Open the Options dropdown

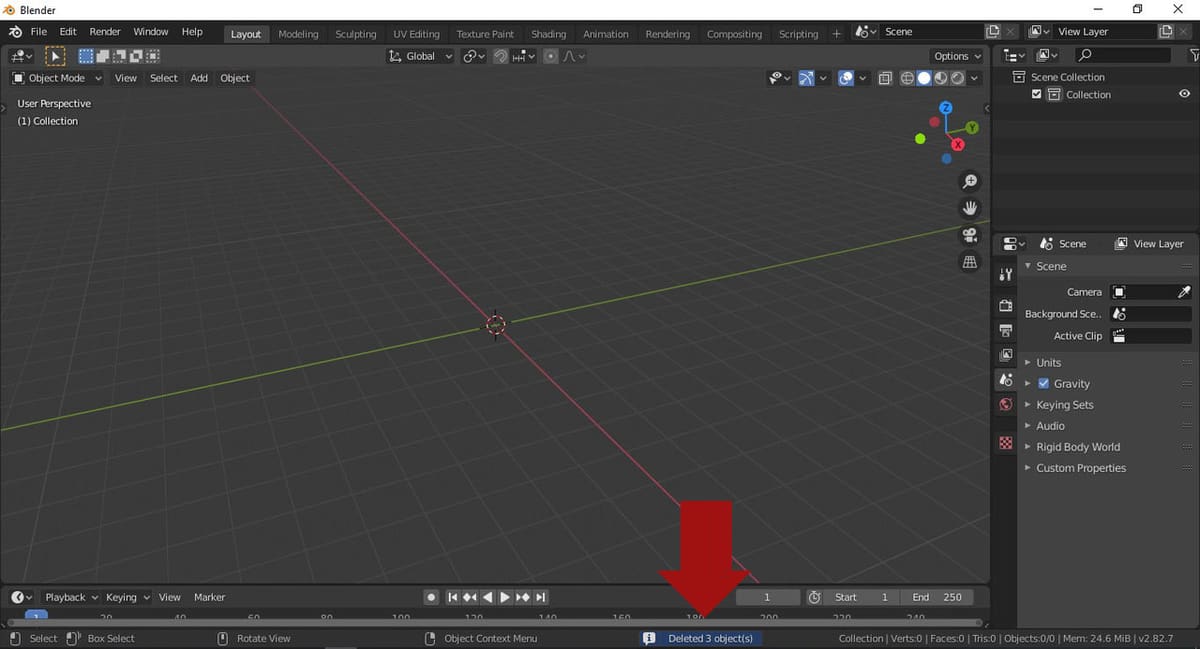(957, 56)
